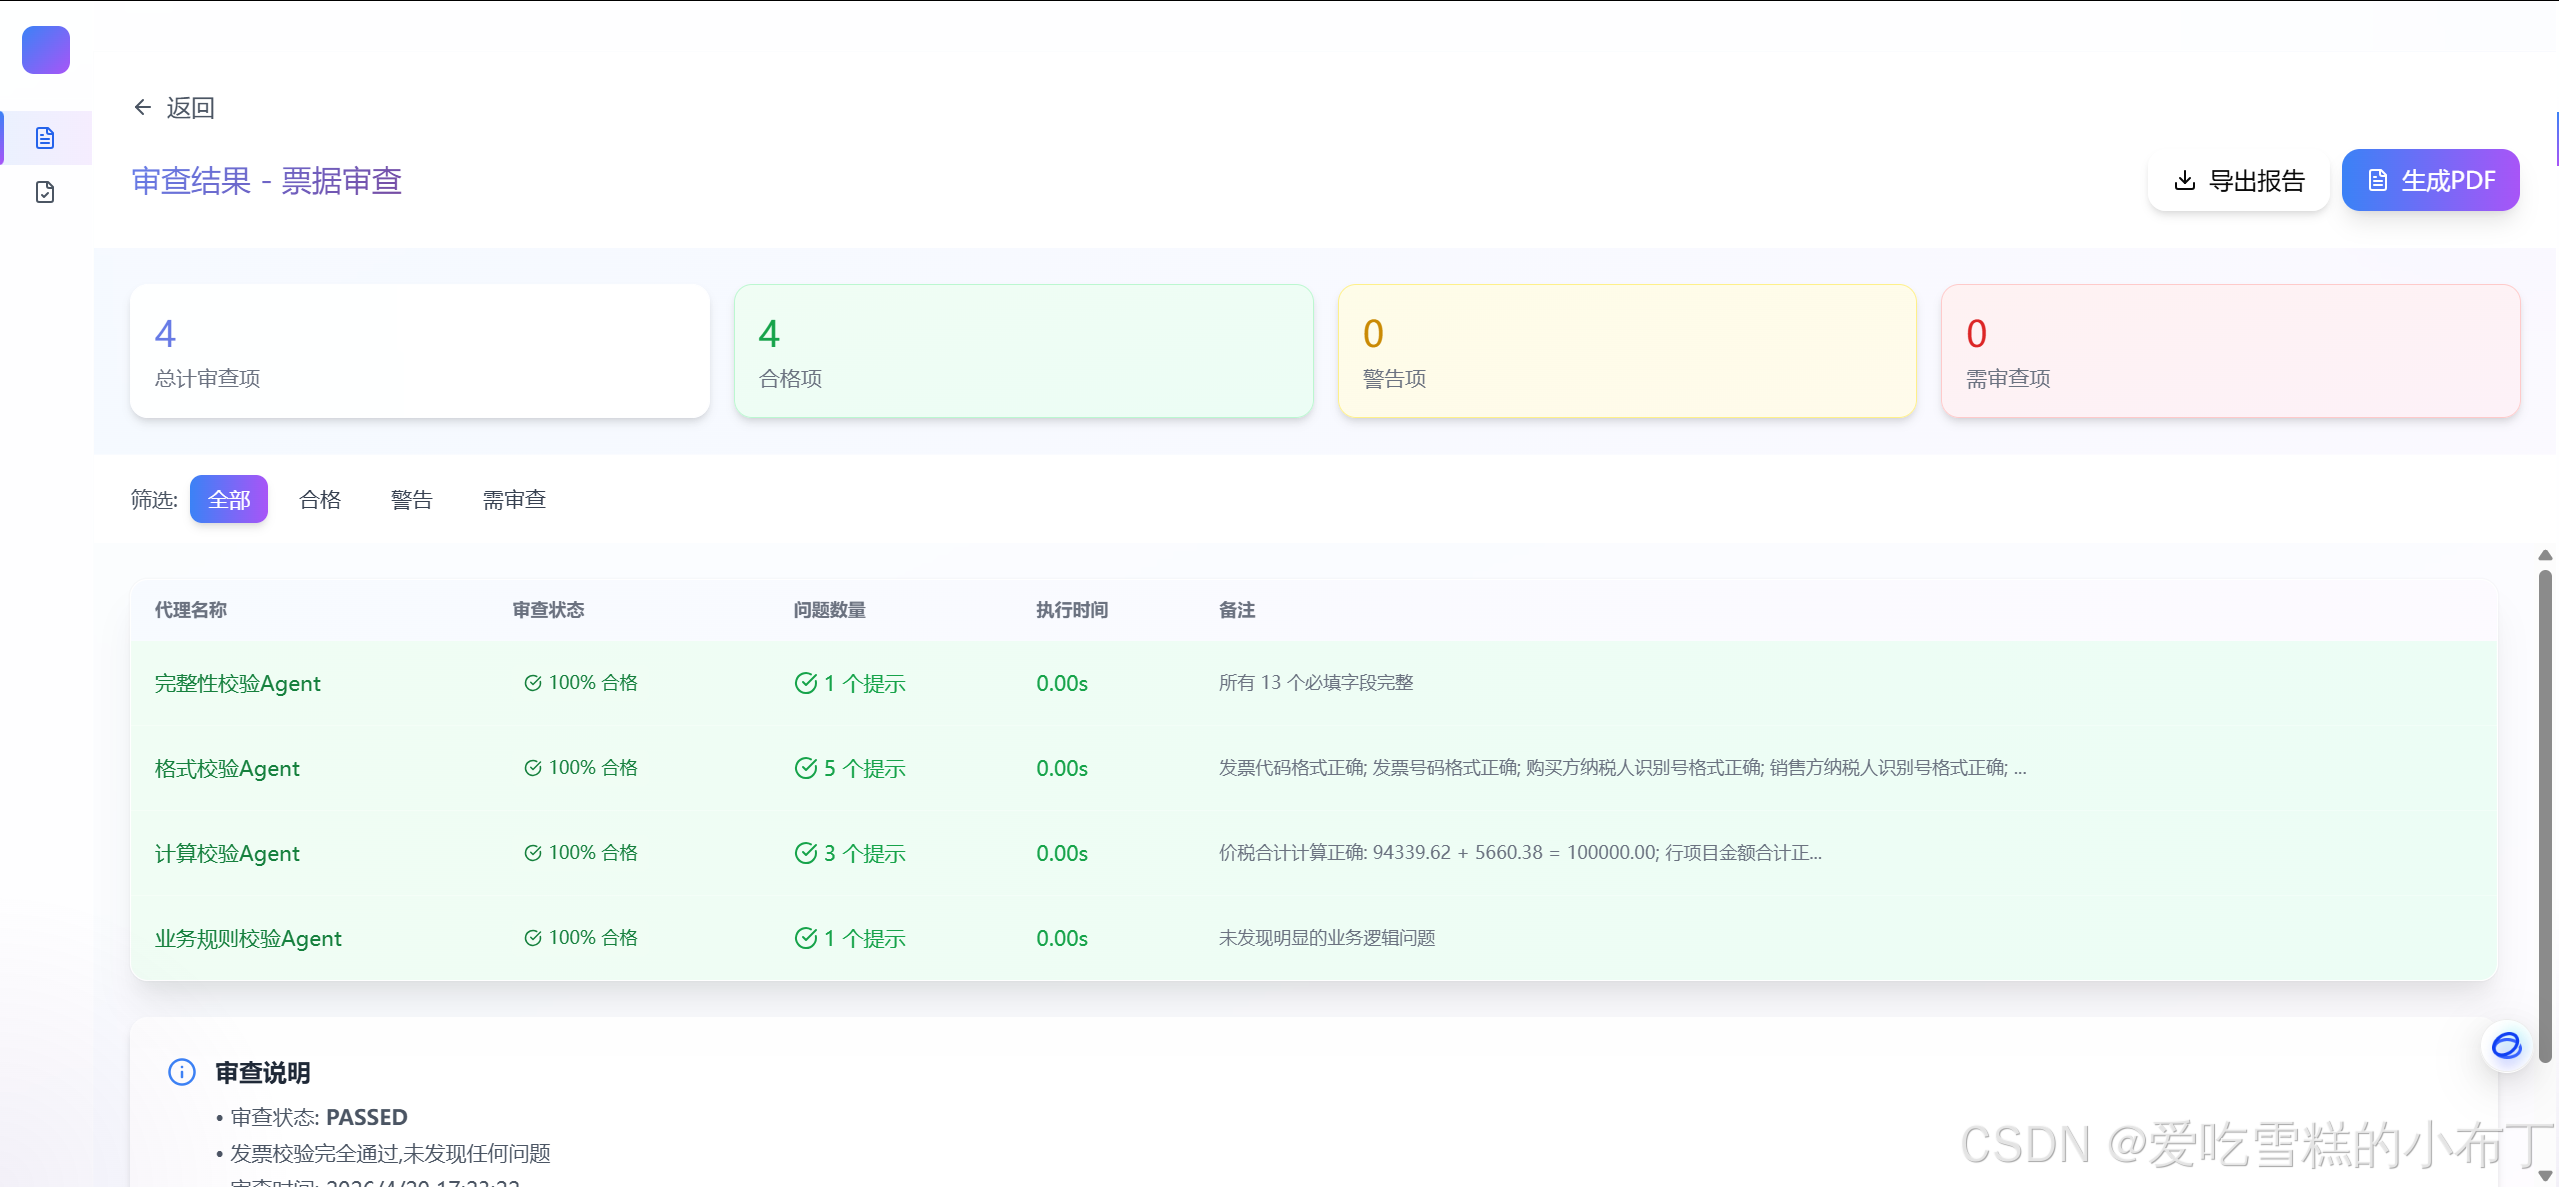Click the back arrow icon
2559x1187 pixels.
point(143,107)
